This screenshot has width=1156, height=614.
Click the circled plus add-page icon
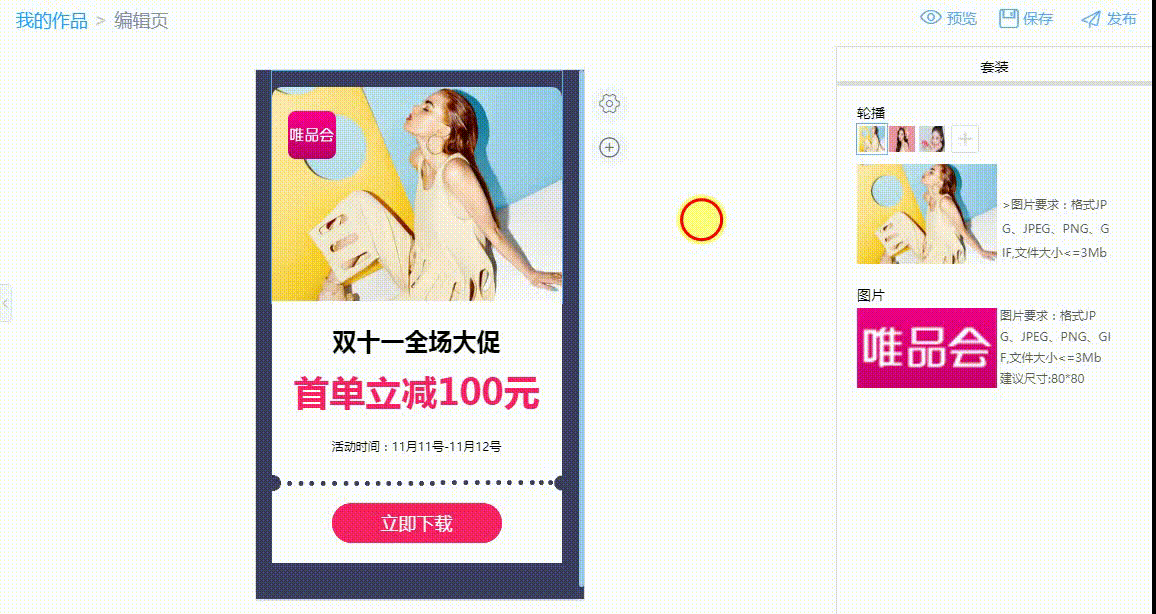pos(609,147)
